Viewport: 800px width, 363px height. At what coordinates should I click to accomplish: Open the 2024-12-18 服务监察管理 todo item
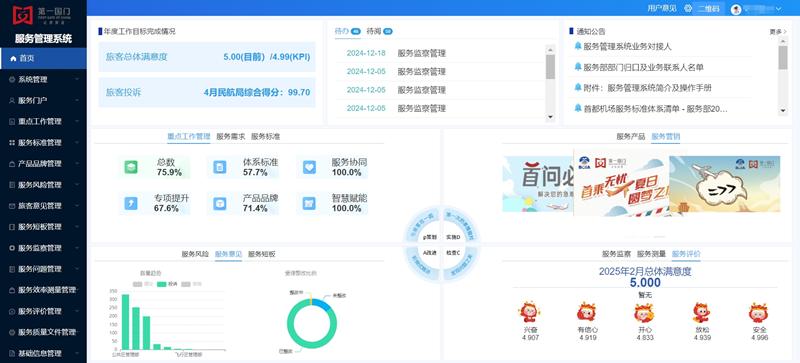(439, 53)
